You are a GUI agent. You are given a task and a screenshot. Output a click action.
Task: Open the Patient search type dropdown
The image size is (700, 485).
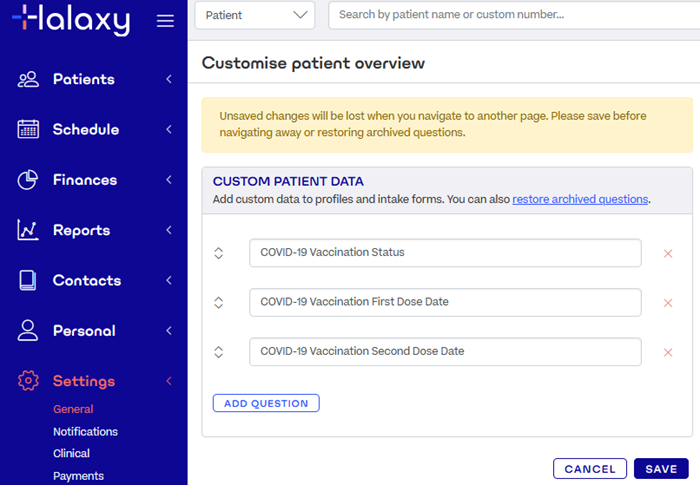(254, 15)
